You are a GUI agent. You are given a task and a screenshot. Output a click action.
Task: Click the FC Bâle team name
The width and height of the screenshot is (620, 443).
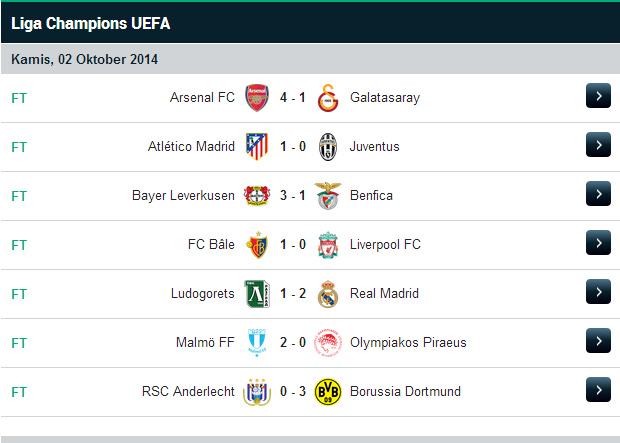coord(211,245)
